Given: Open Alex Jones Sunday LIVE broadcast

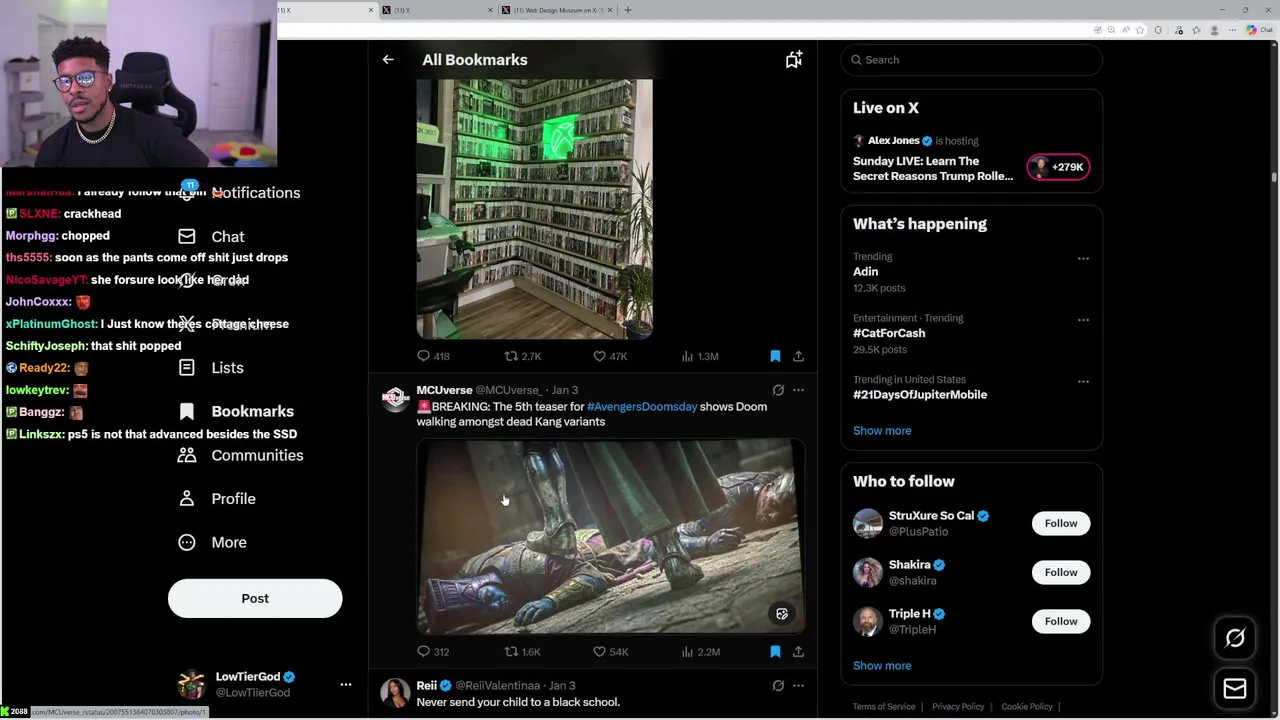Looking at the screenshot, I should [x=933, y=168].
